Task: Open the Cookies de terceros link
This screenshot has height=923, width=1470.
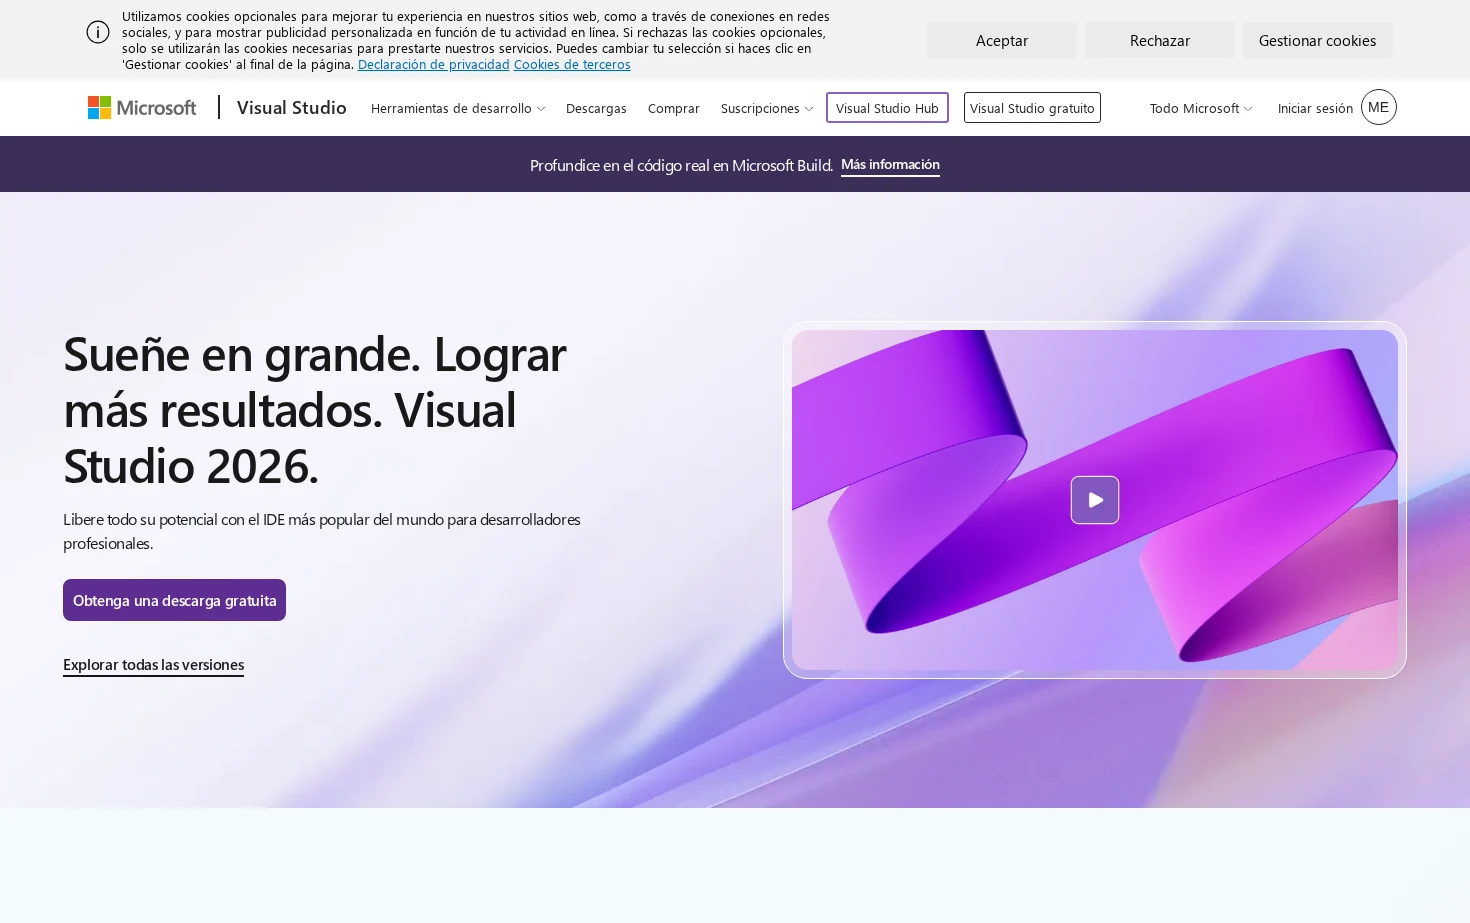Action: pos(572,65)
